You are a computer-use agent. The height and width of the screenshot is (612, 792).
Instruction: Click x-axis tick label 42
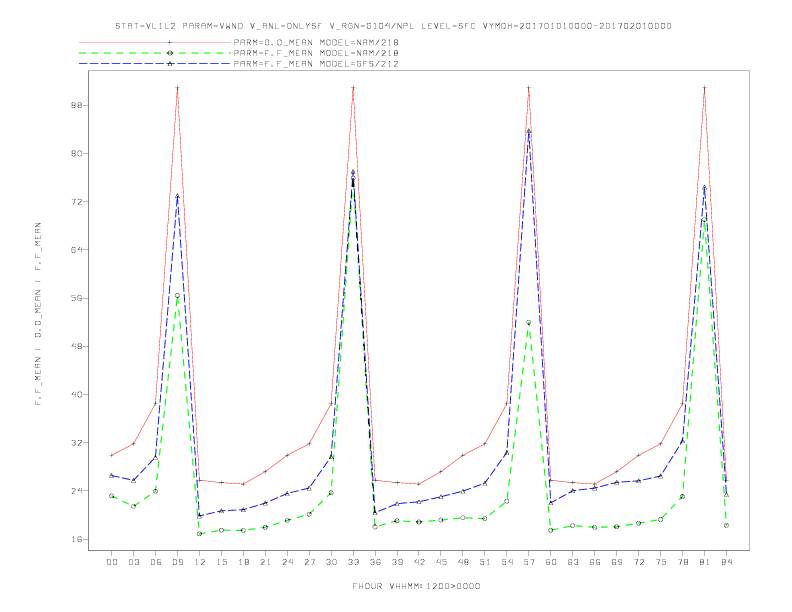pyautogui.click(x=419, y=562)
